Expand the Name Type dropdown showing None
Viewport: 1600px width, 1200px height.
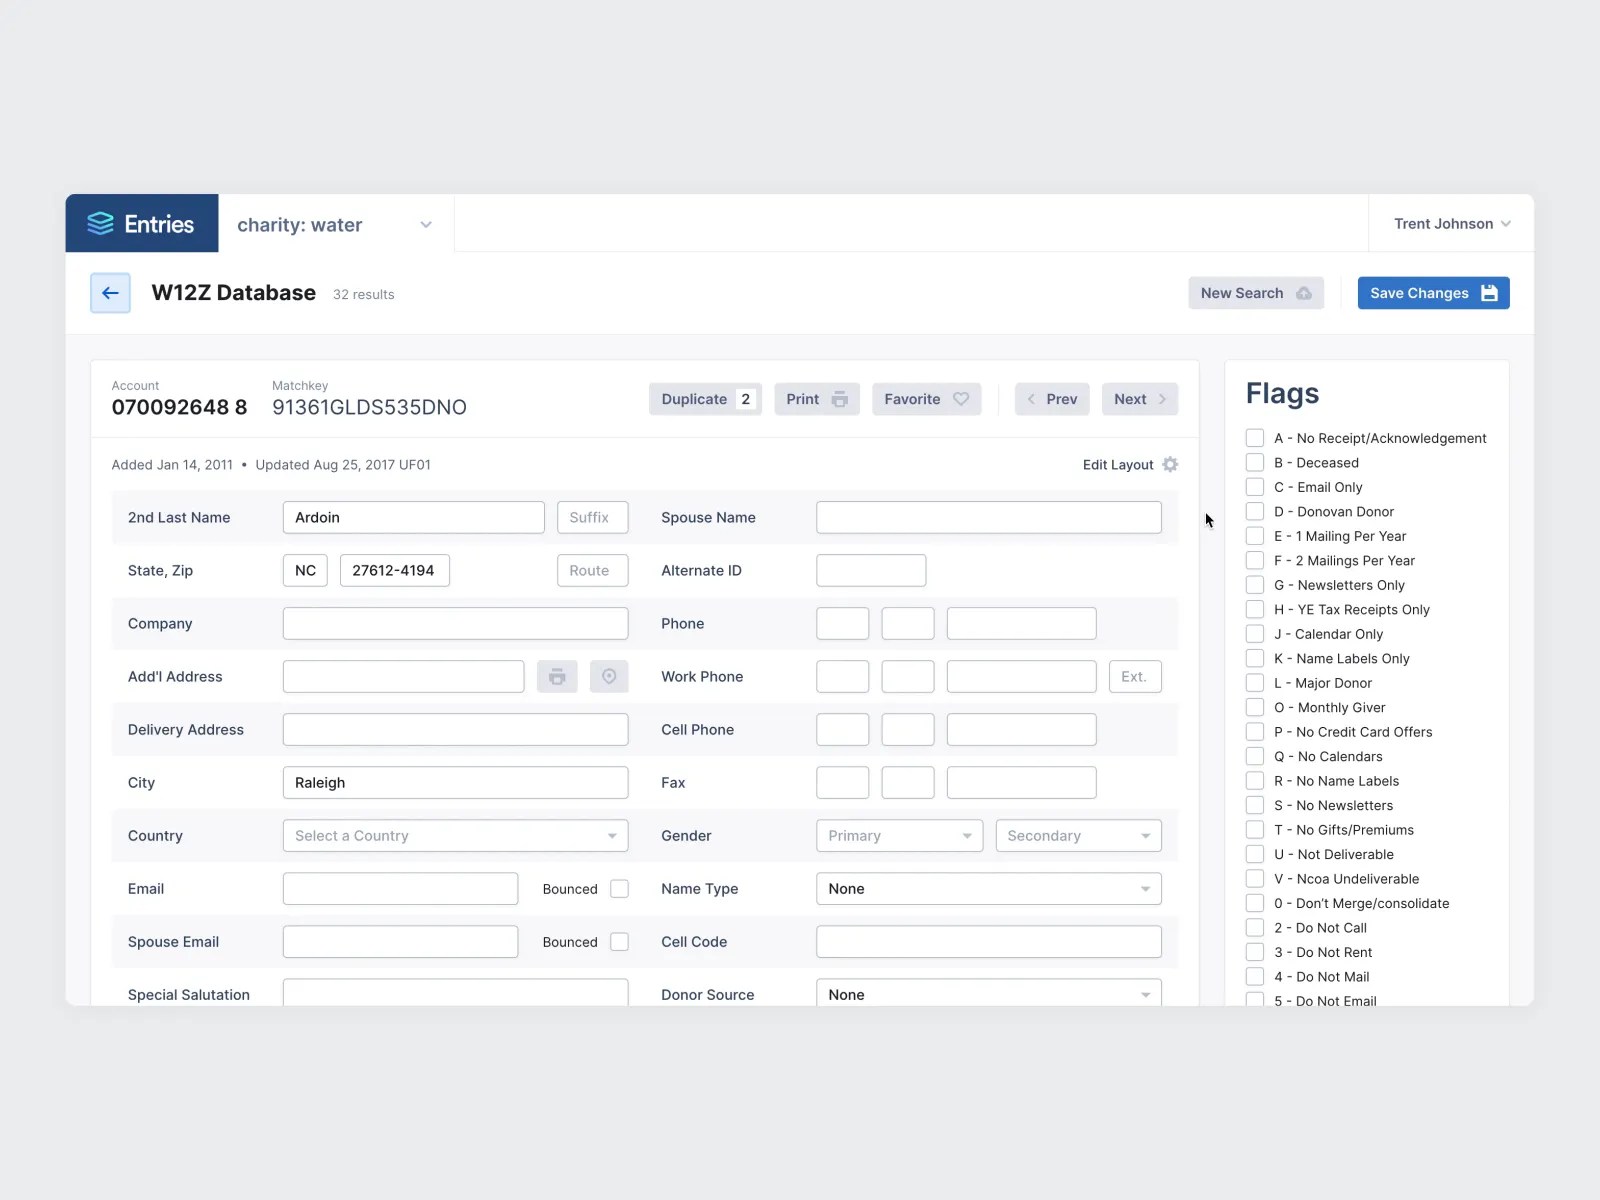pos(988,888)
